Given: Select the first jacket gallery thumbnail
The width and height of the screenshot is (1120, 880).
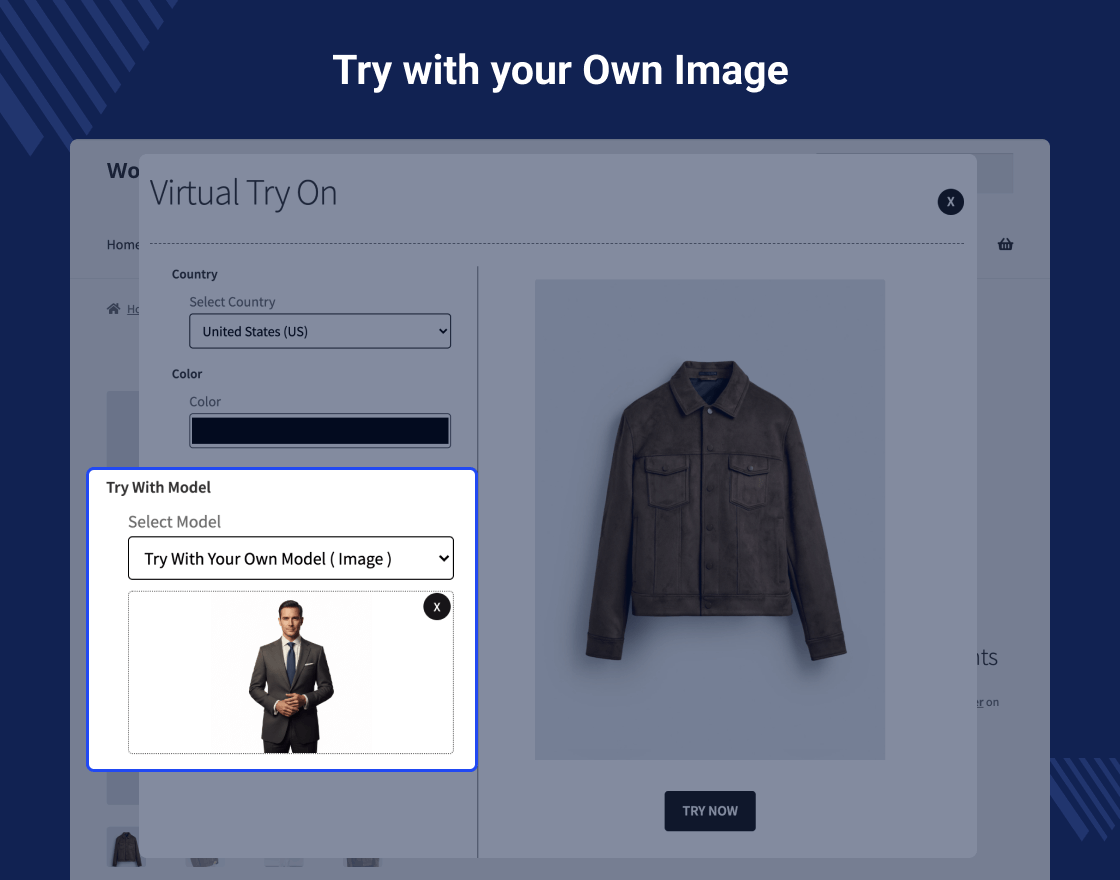Looking at the screenshot, I should 123,847.
